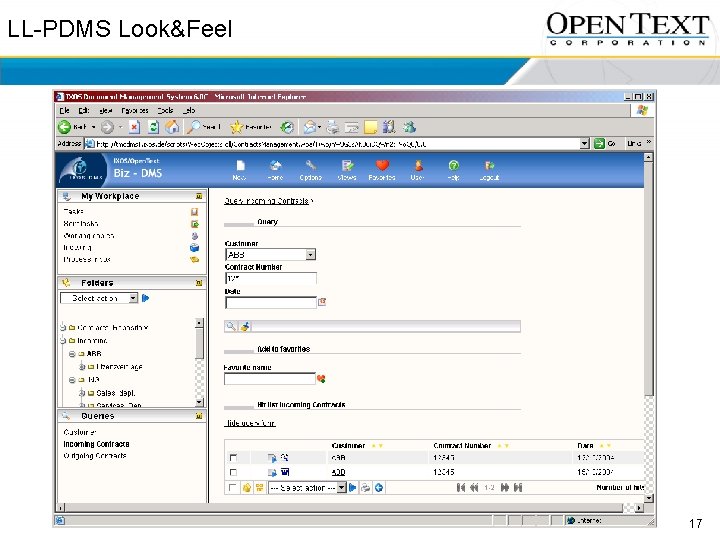Collapse the ABB folder tree node
This screenshot has width=720, height=540.
pyautogui.click(x=72, y=354)
